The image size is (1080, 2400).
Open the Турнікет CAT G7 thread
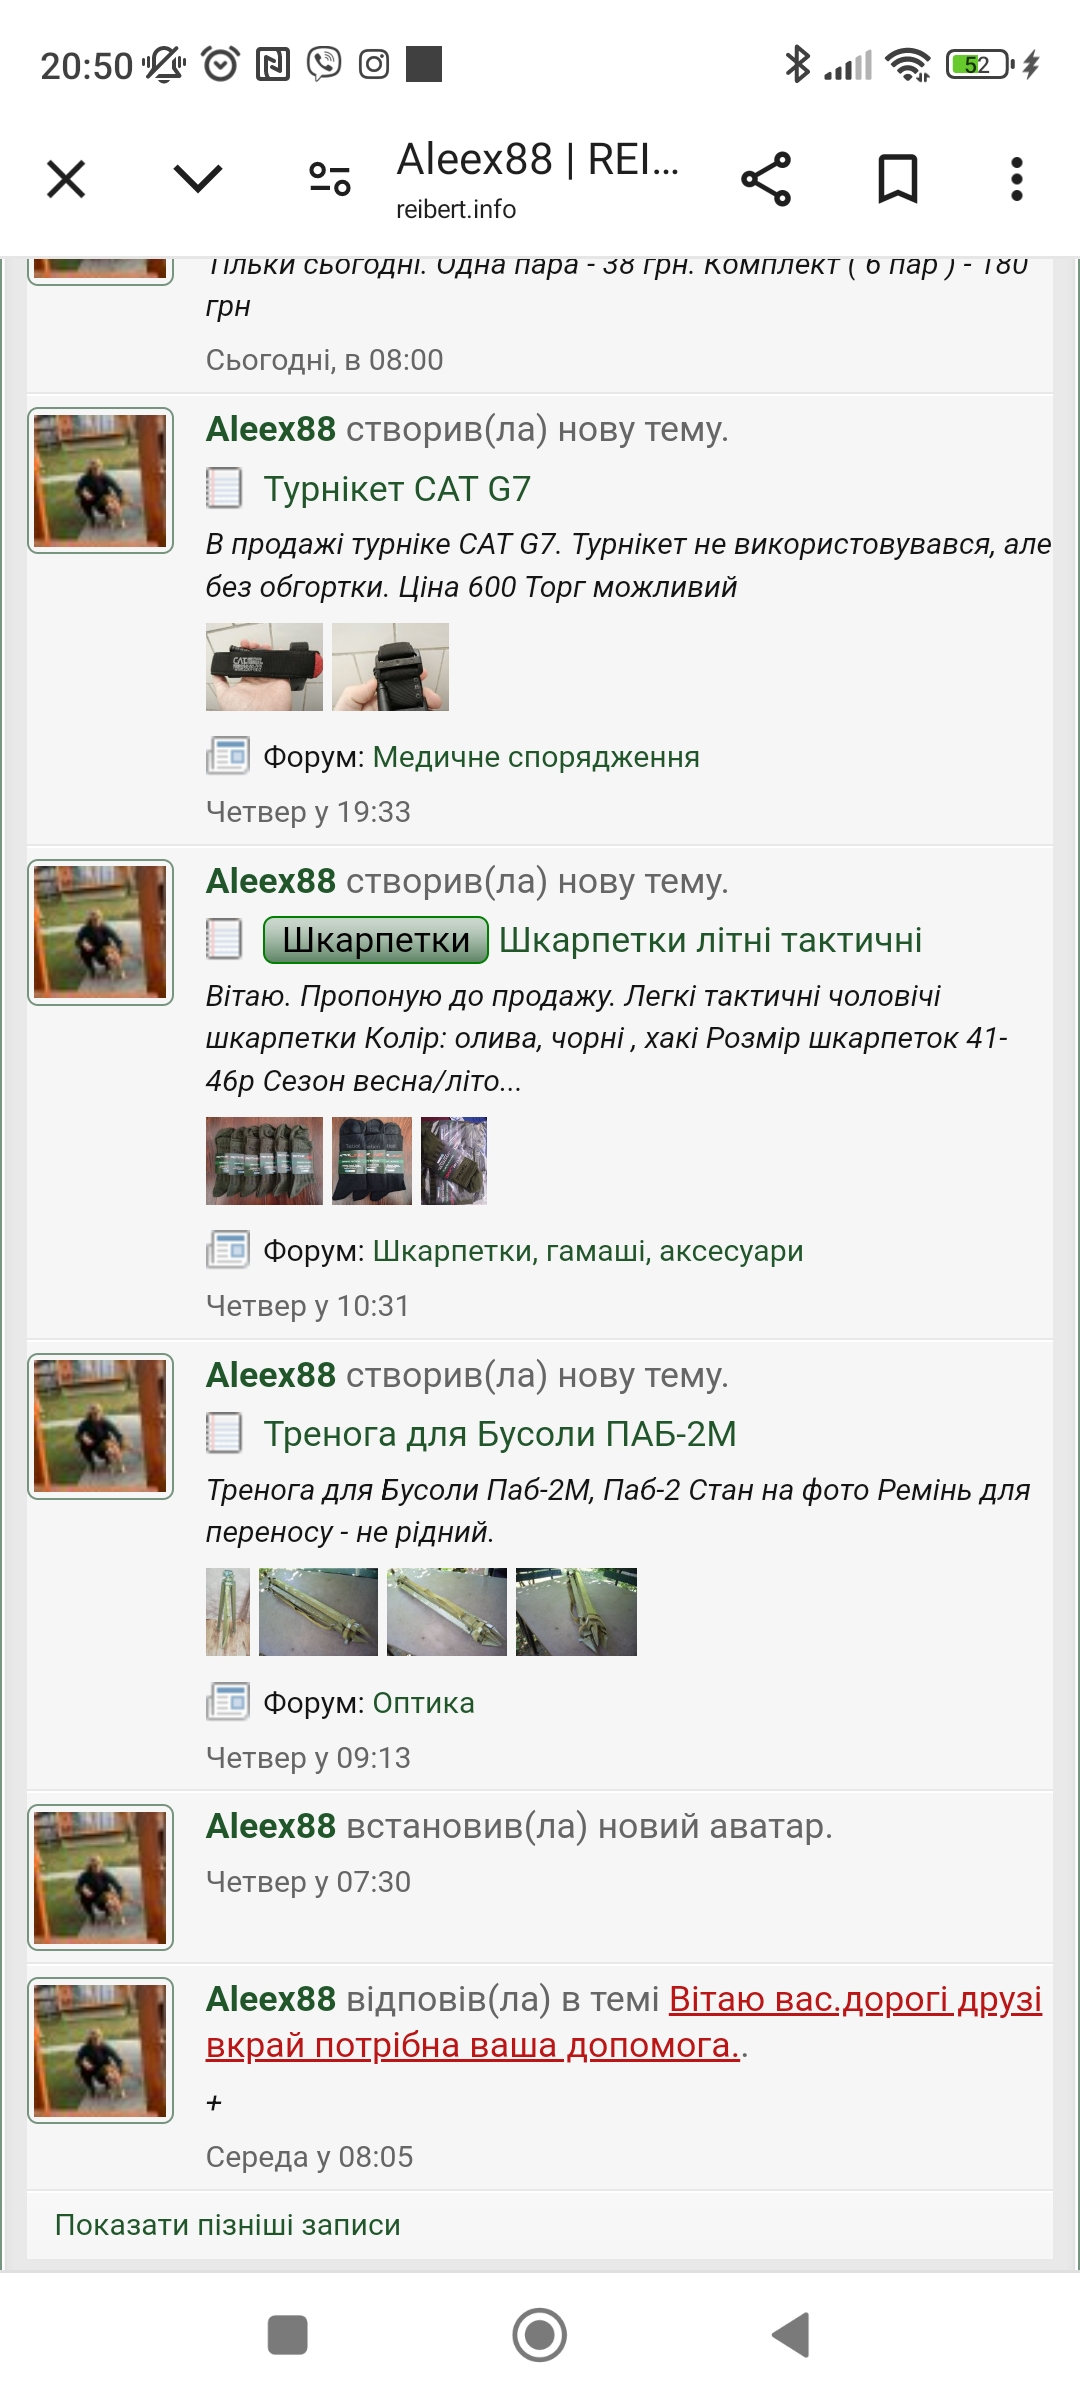point(397,489)
